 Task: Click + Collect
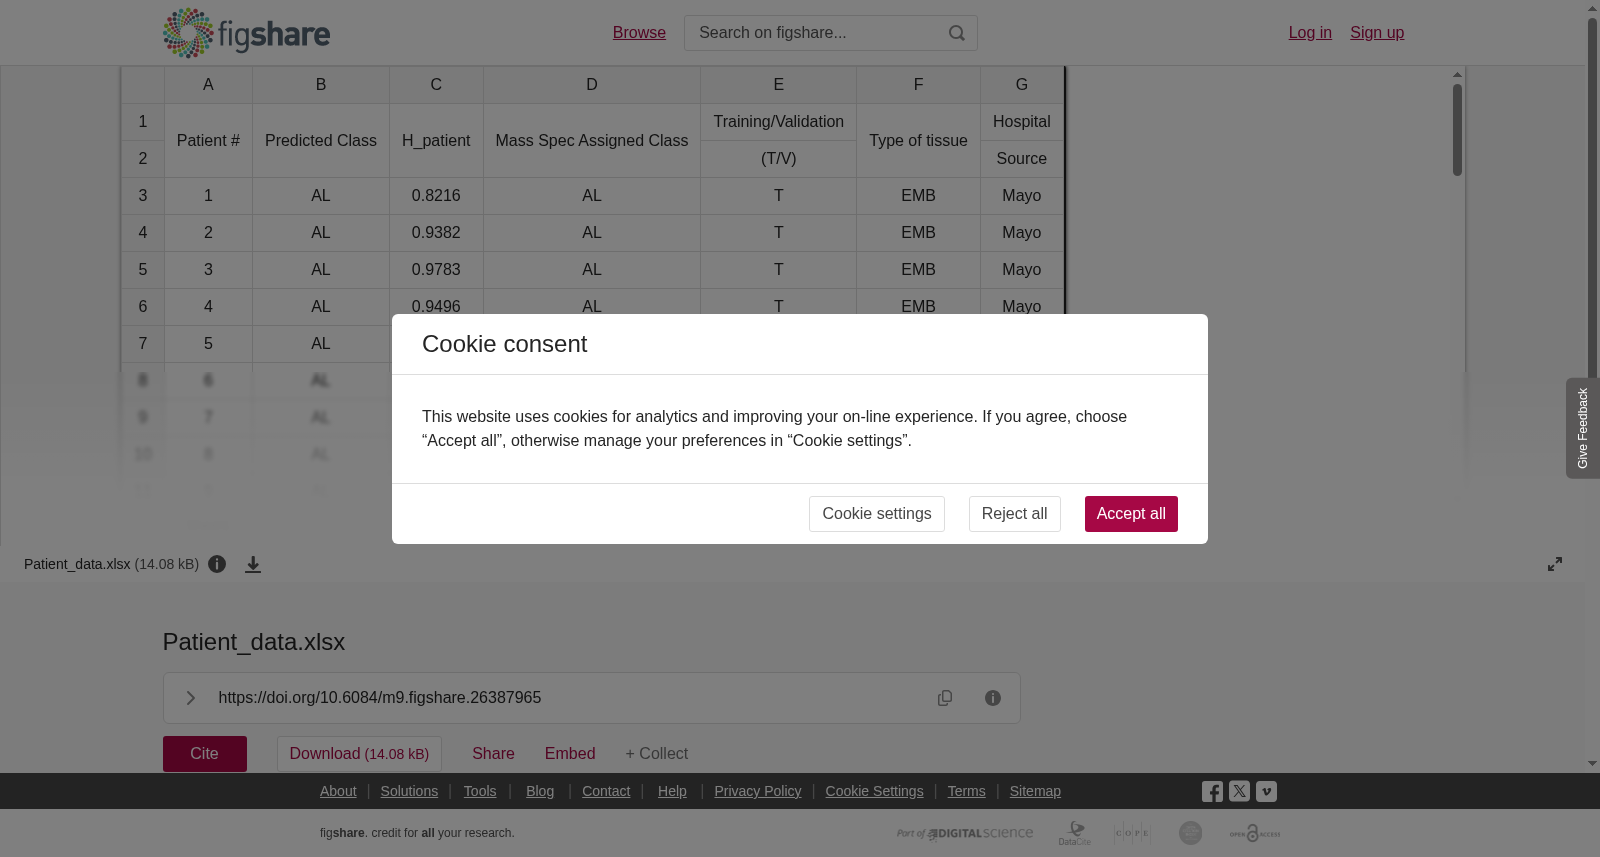pos(657,754)
